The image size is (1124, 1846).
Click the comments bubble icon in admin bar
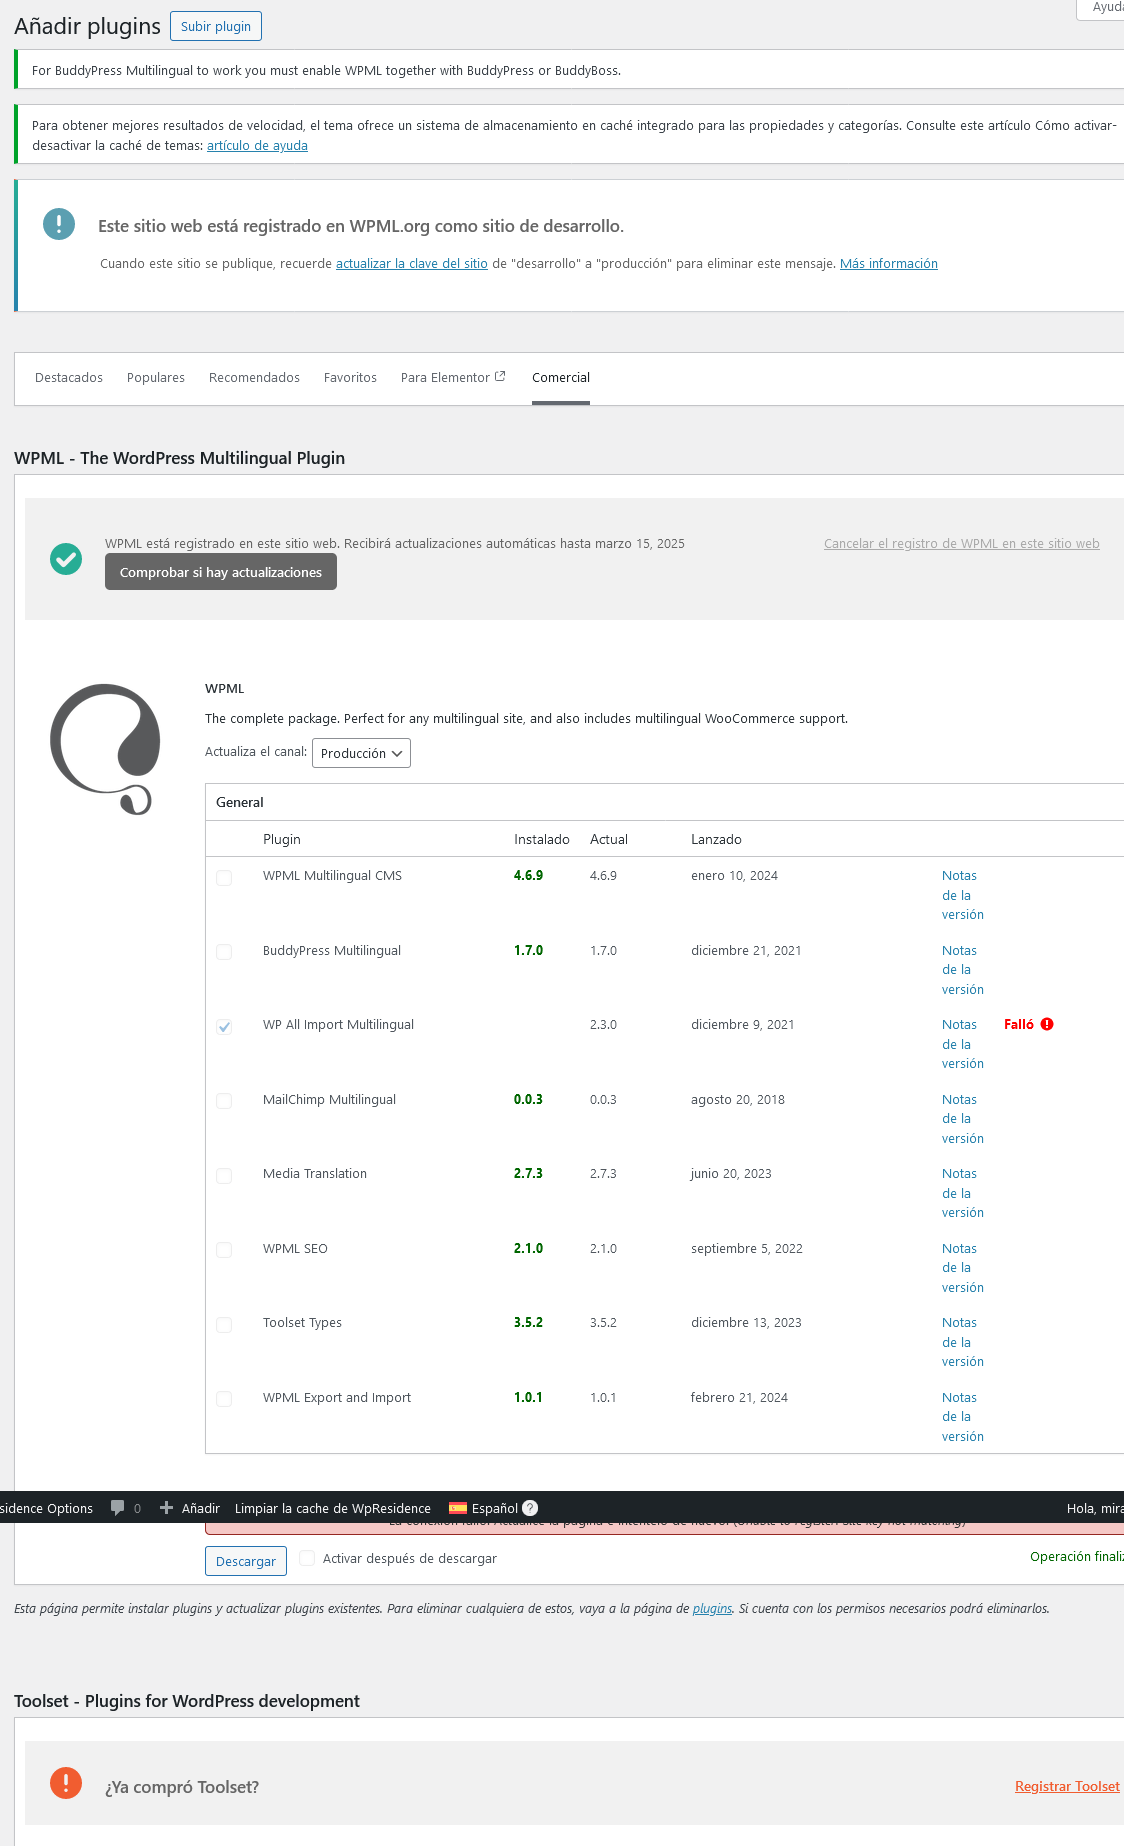pyautogui.click(x=118, y=1508)
